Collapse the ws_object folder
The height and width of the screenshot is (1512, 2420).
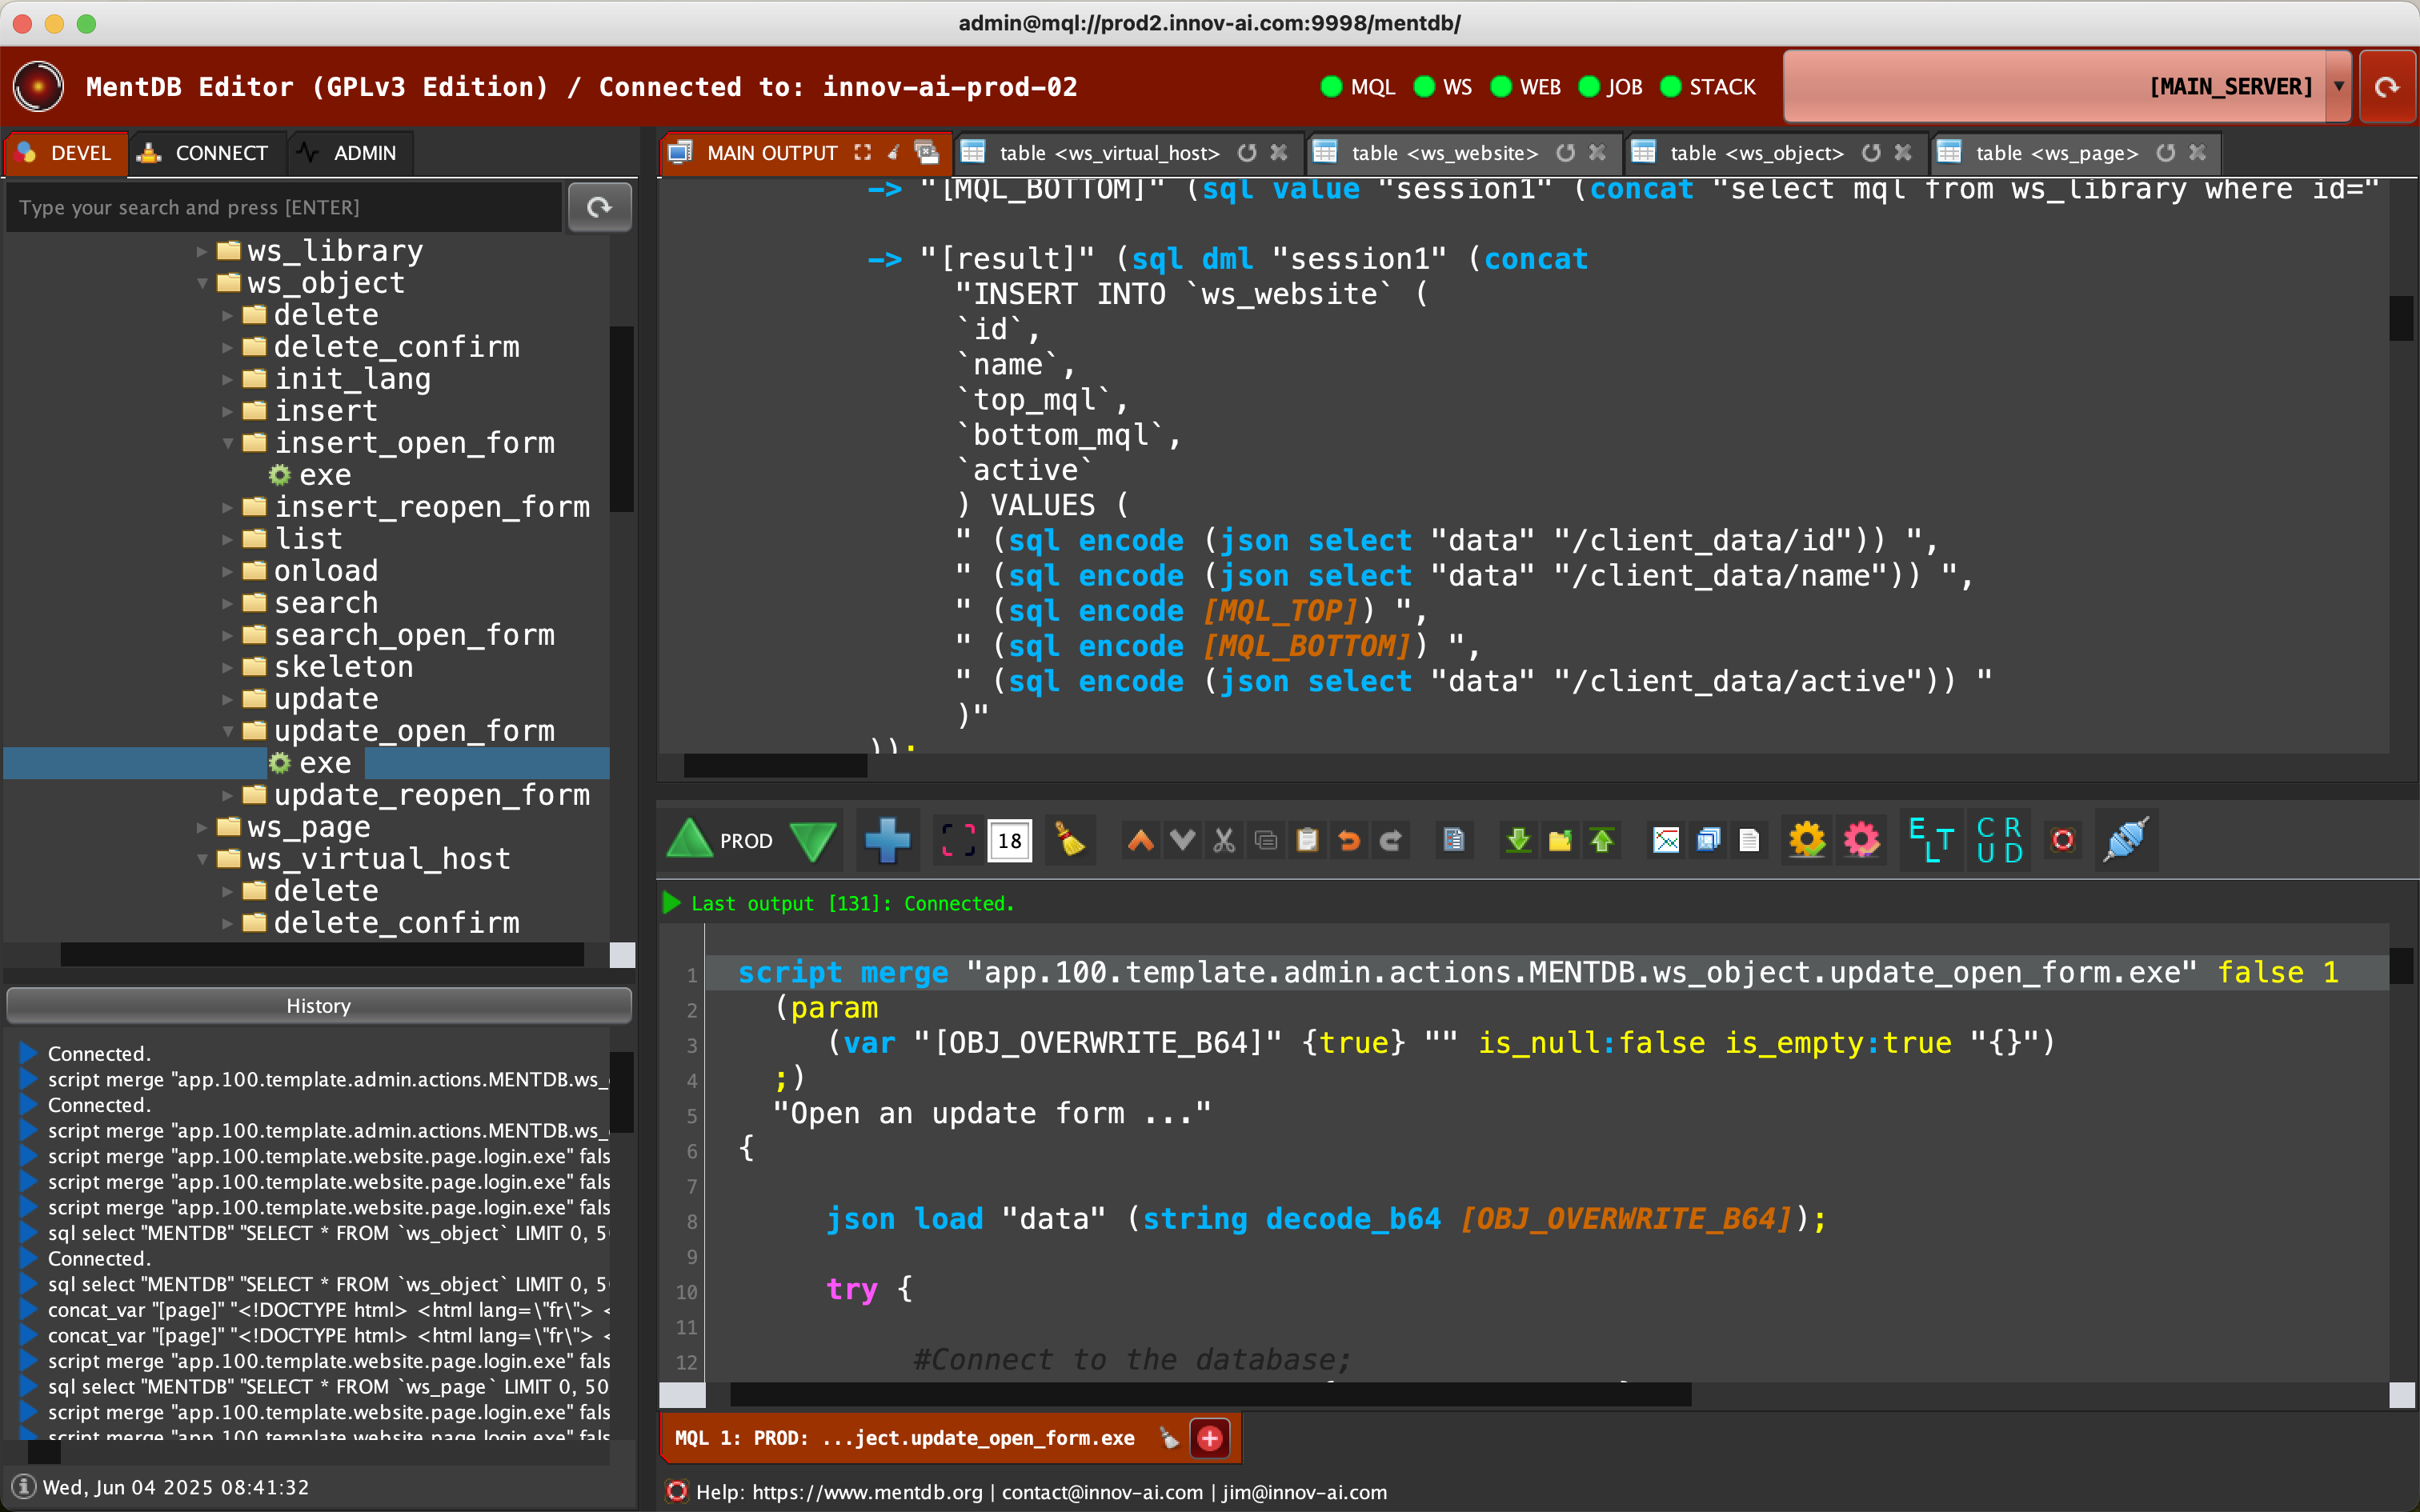(x=202, y=283)
